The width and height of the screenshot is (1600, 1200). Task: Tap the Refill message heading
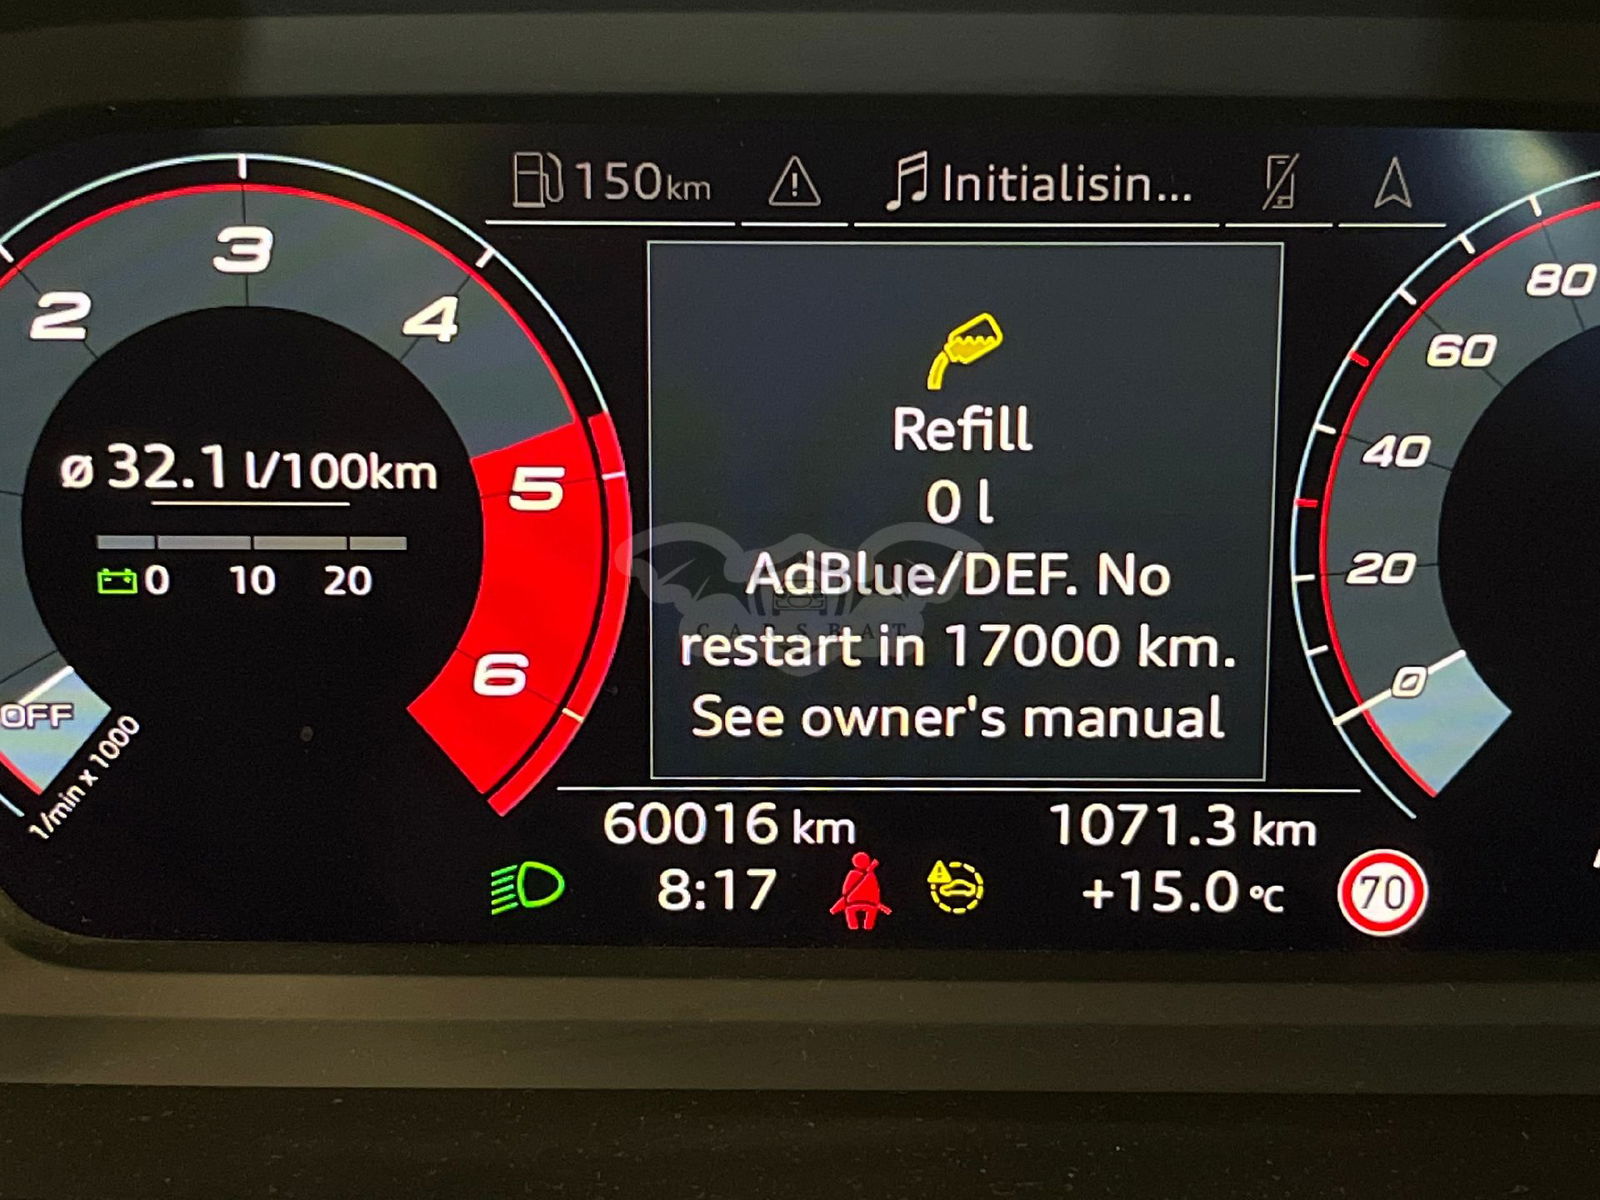pyautogui.click(x=962, y=429)
